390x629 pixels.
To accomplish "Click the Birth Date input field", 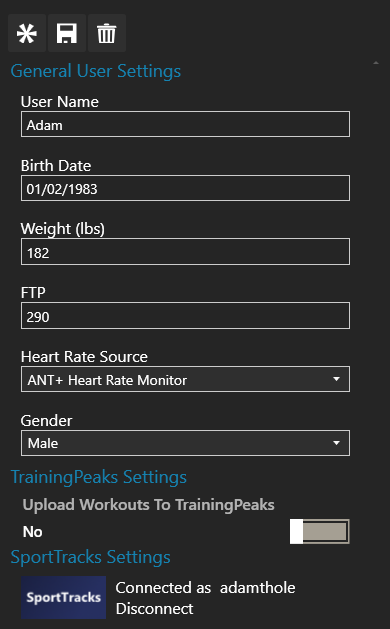I will click(185, 188).
